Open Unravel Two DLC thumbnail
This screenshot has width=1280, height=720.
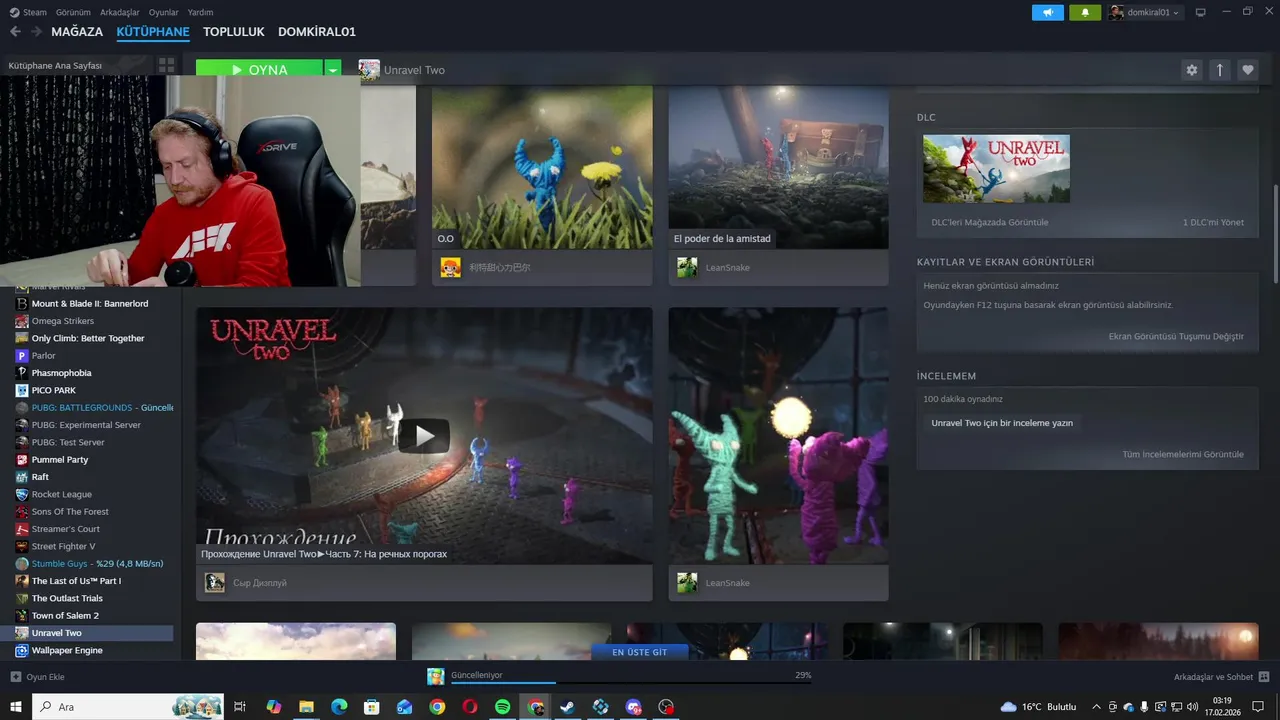[996, 169]
